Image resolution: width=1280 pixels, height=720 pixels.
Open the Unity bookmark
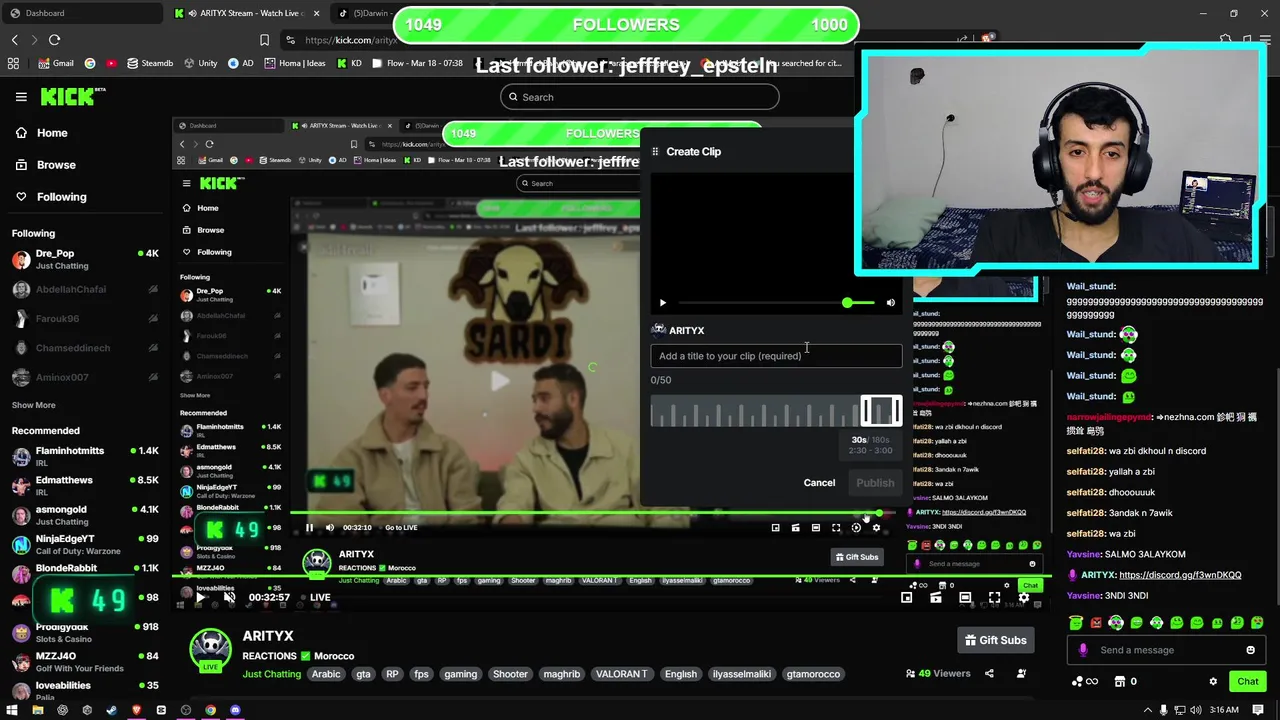click(x=200, y=63)
